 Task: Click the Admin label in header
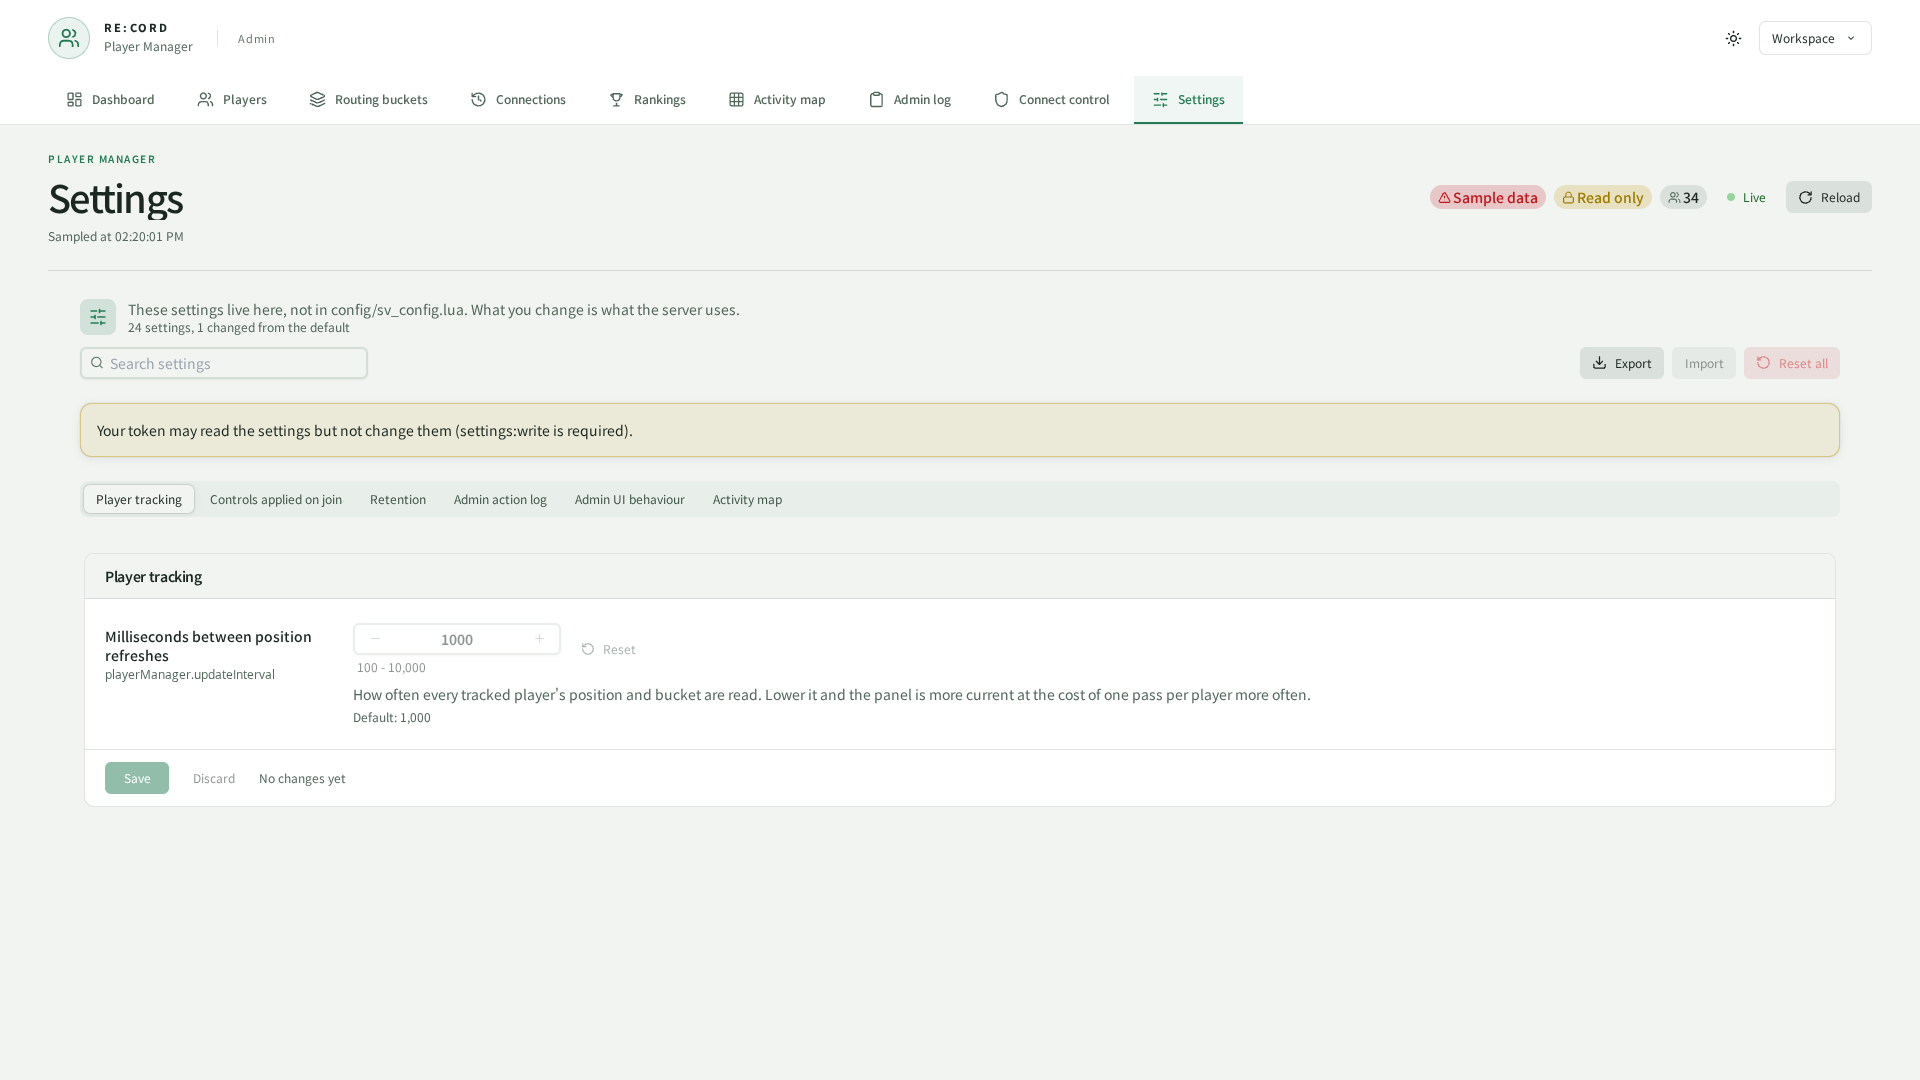point(256,39)
